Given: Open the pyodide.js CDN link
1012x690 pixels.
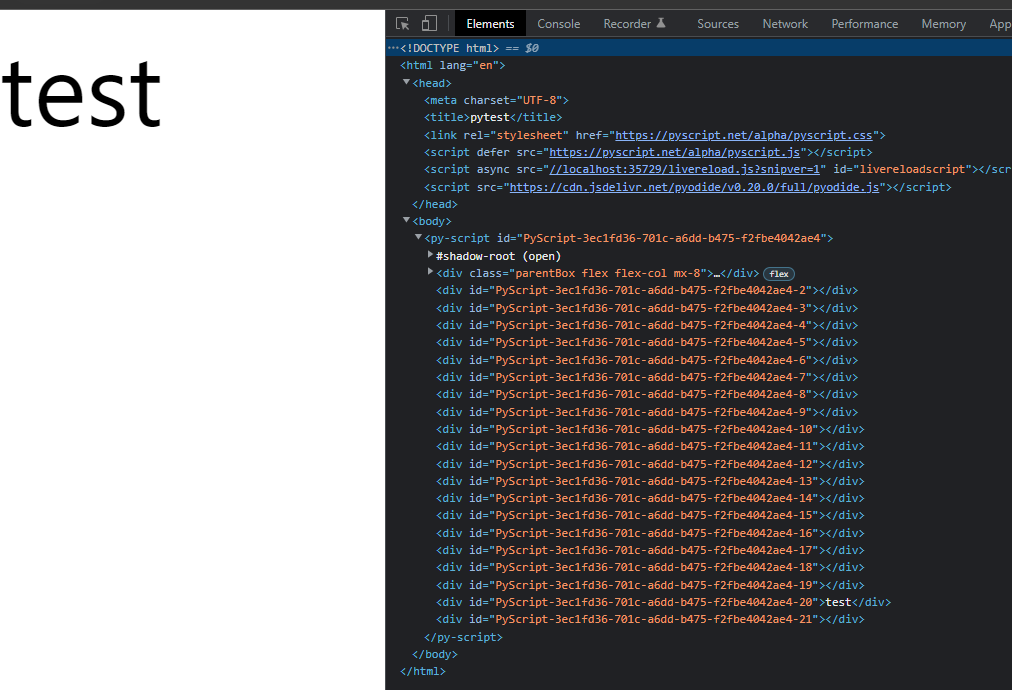Looking at the screenshot, I should pos(694,187).
